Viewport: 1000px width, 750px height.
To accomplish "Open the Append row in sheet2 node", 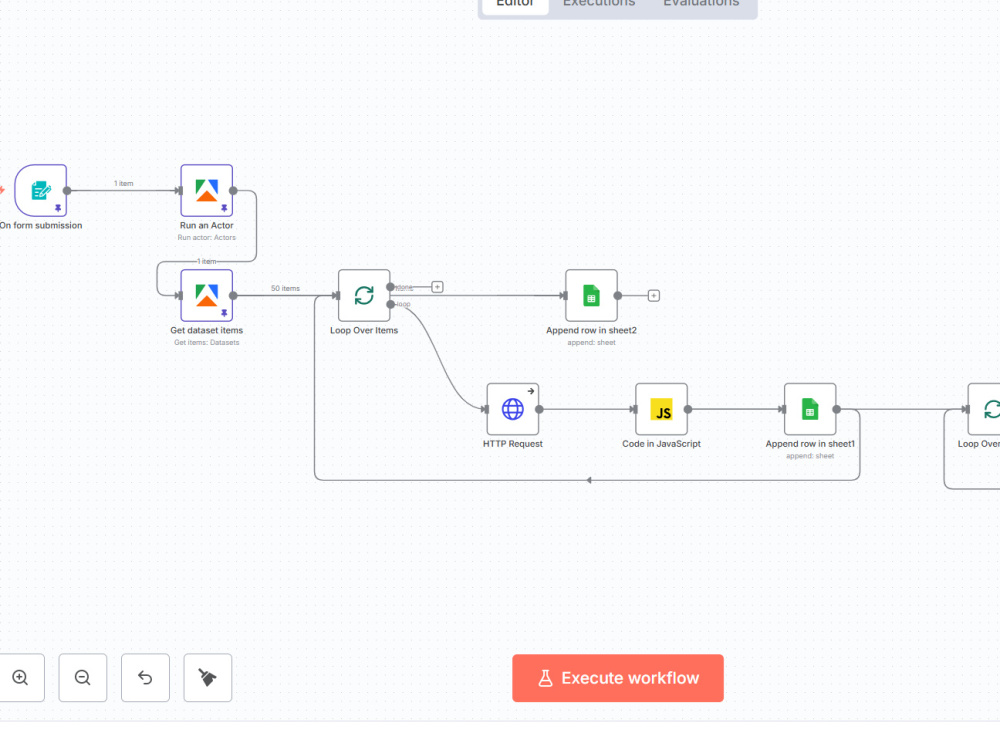I will tap(591, 295).
